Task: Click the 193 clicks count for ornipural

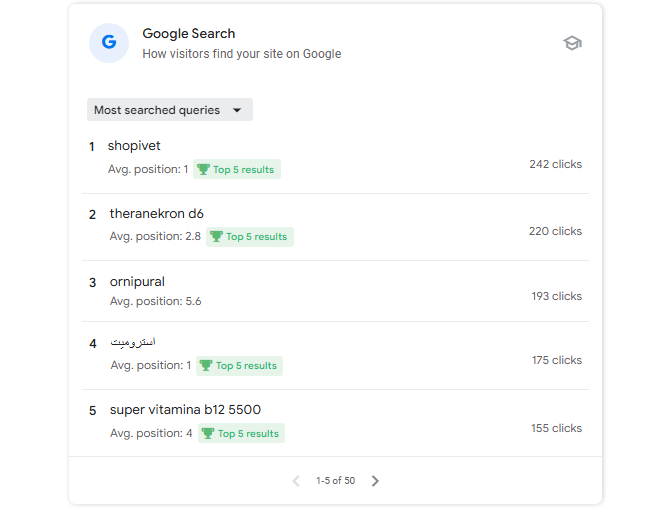Action: click(x=556, y=296)
